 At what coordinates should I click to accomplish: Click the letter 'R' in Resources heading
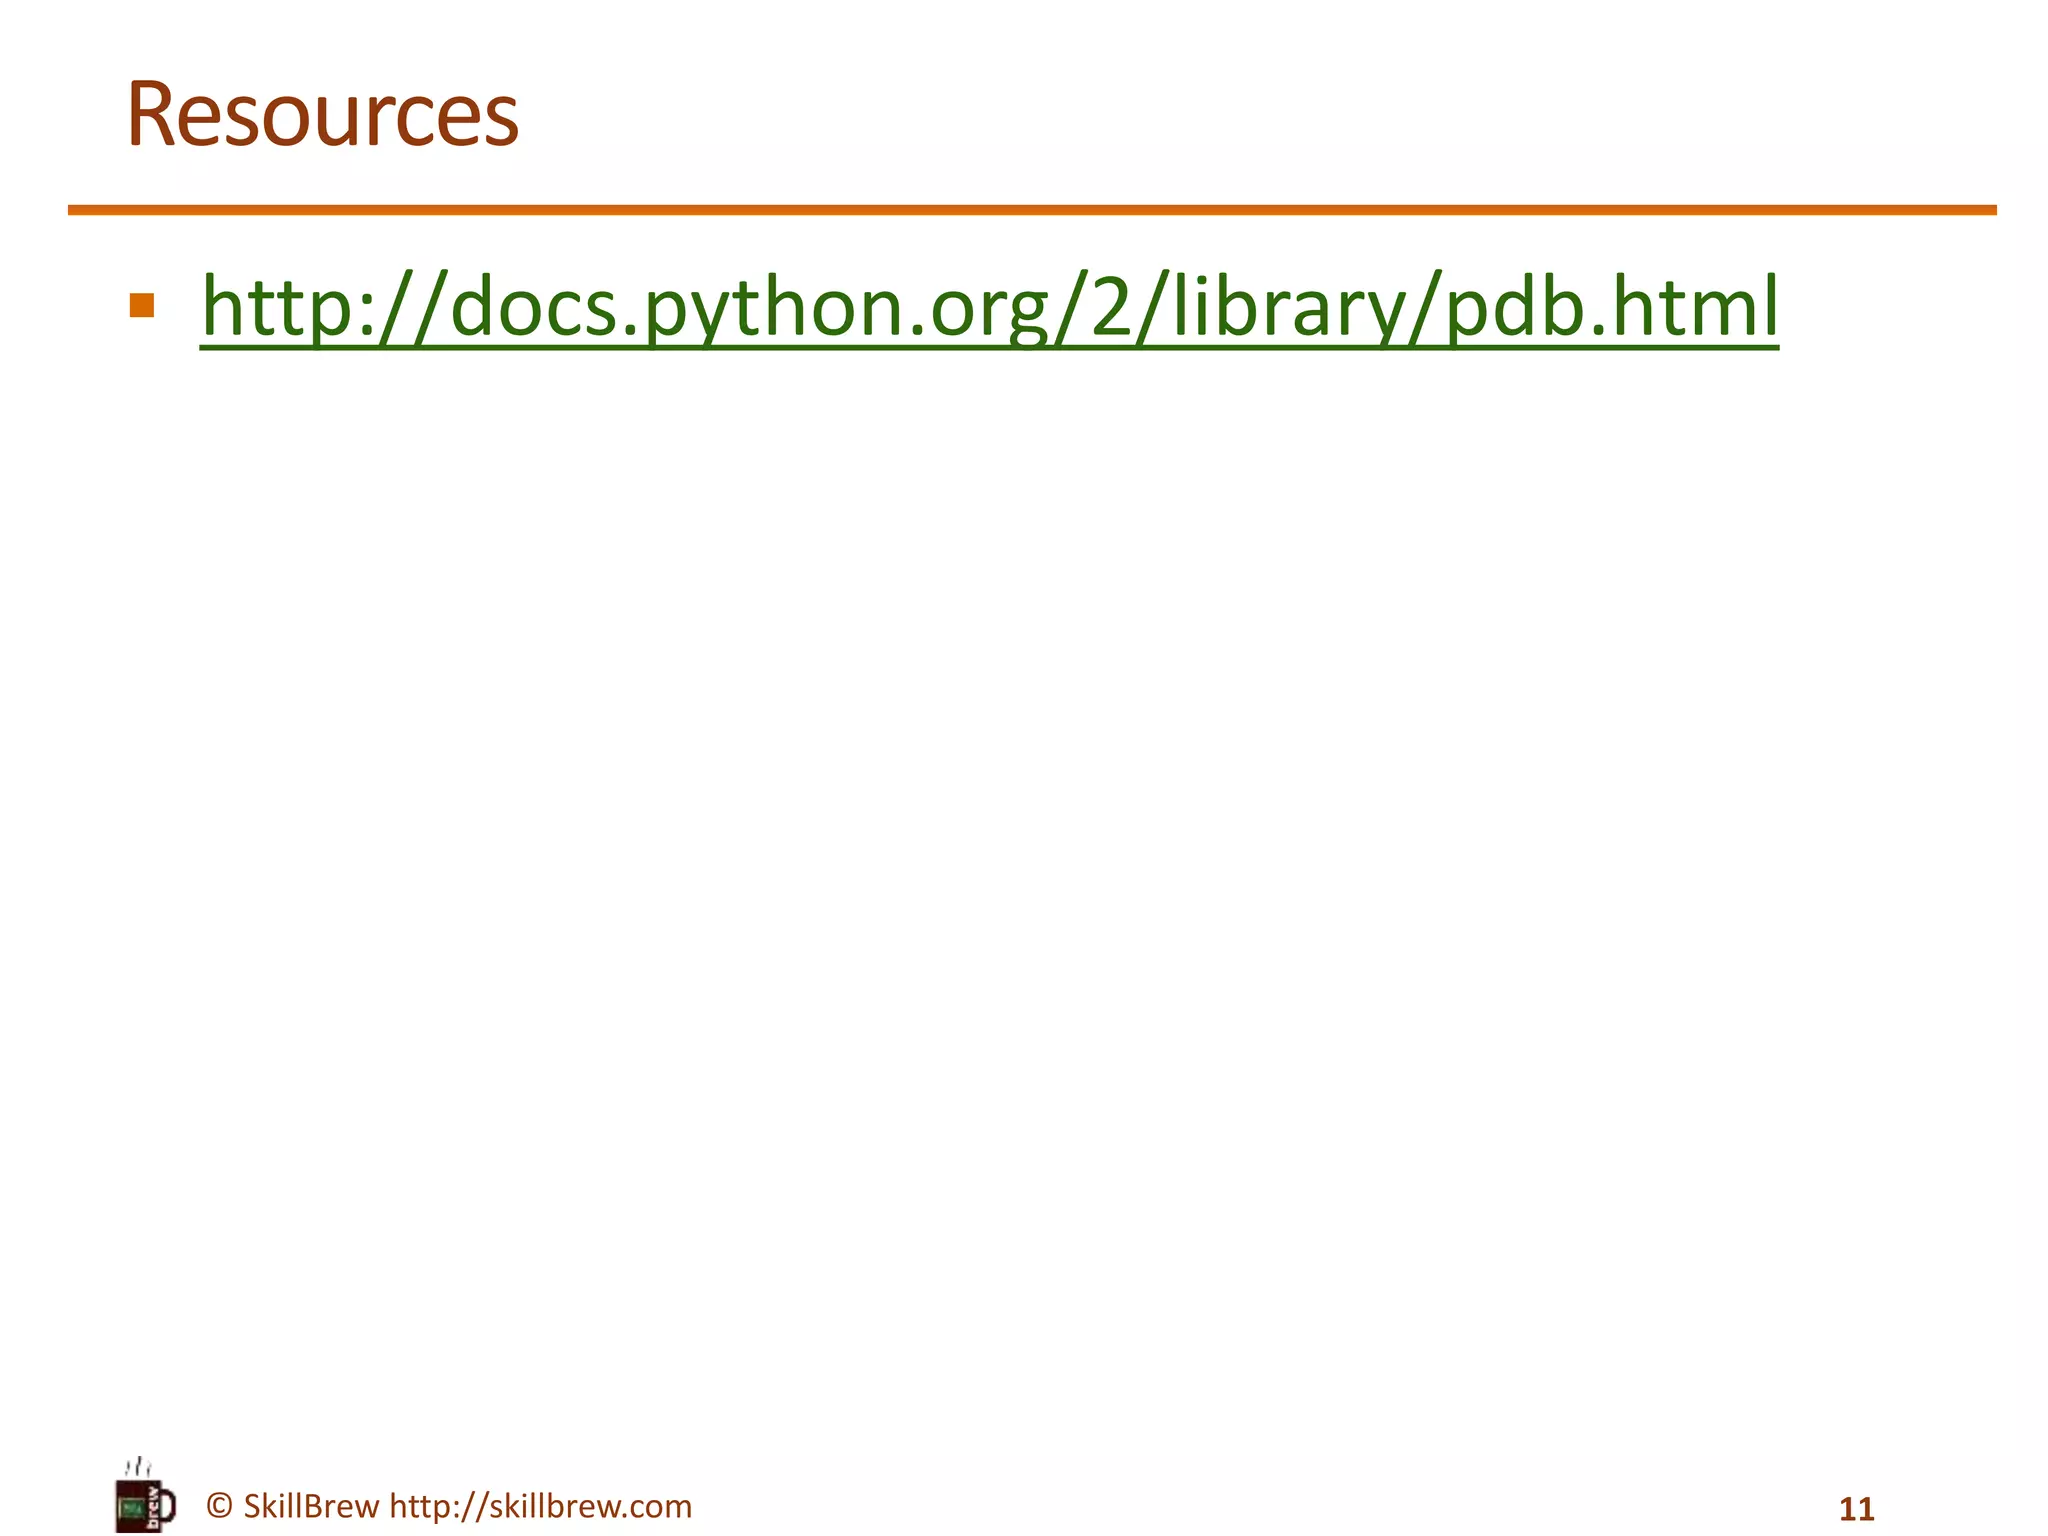(x=151, y=115)
